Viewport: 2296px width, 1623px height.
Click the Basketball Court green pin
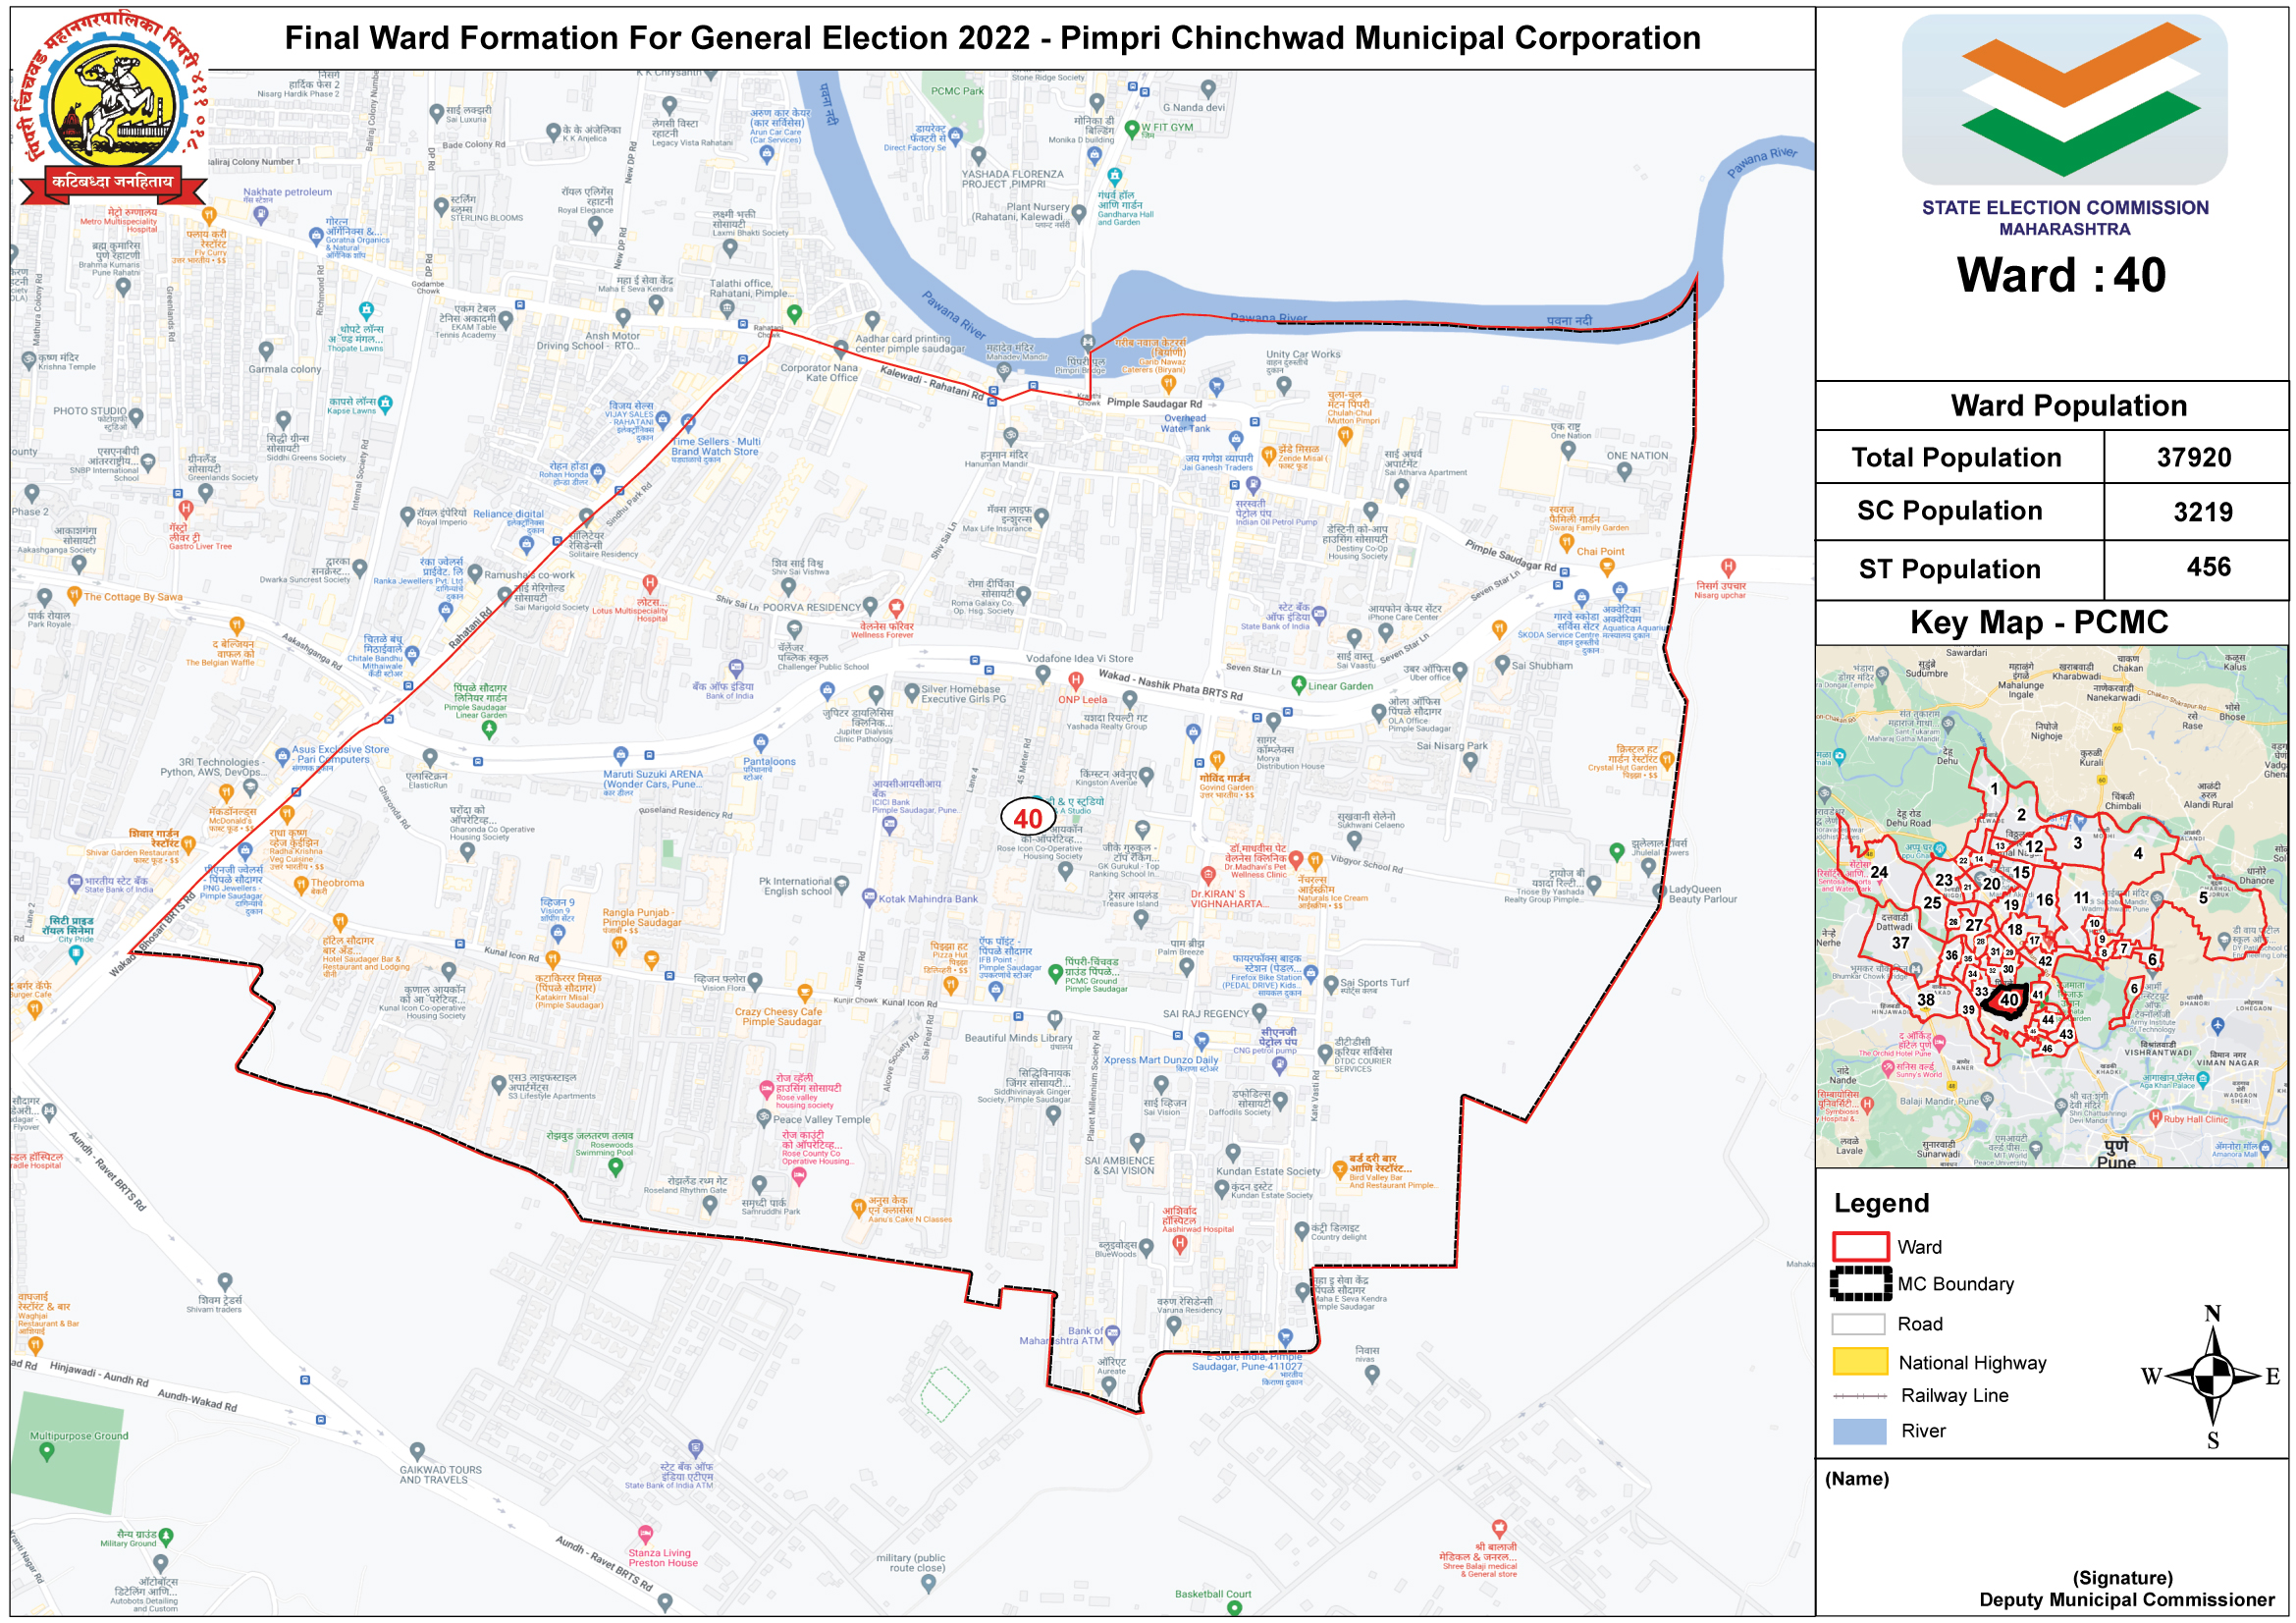pos(1234,1608)
